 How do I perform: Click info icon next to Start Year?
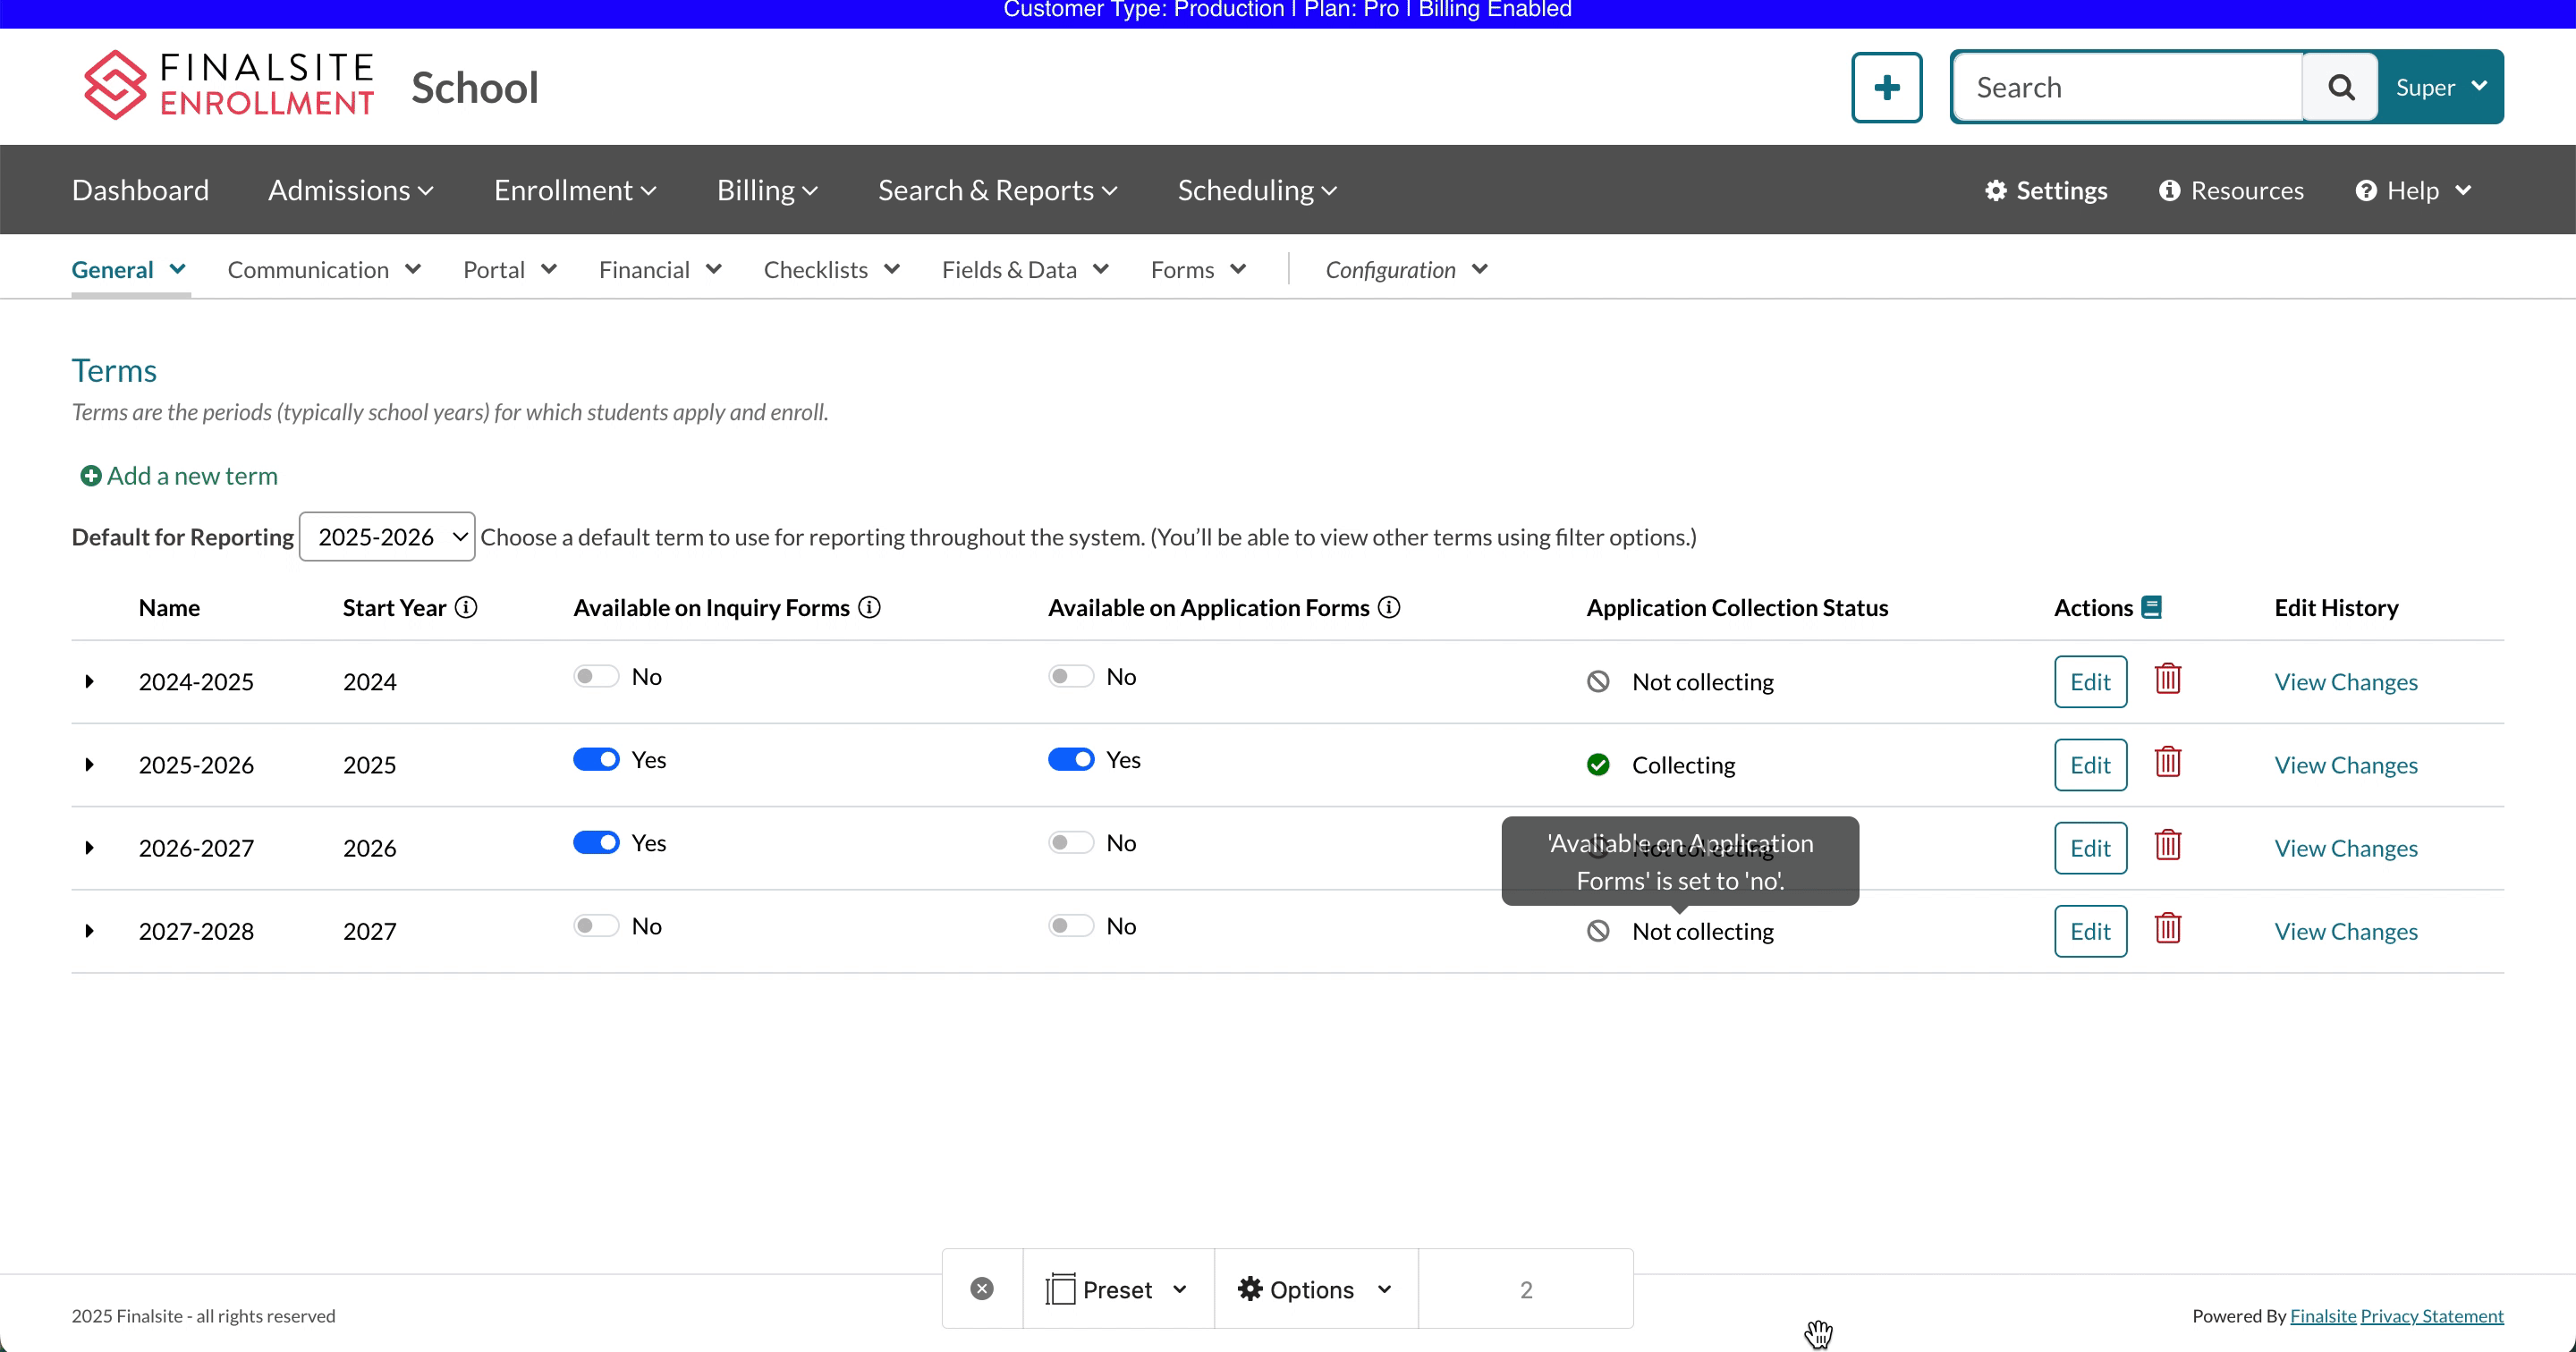click(466, 608)
